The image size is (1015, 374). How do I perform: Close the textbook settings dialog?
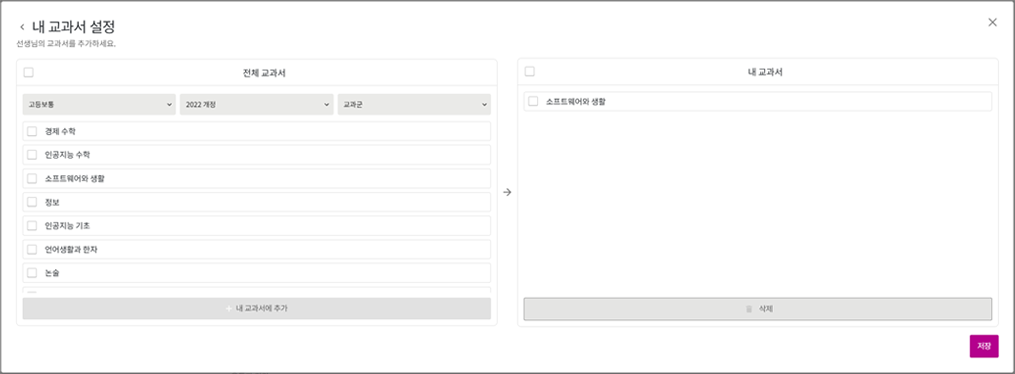992,22
